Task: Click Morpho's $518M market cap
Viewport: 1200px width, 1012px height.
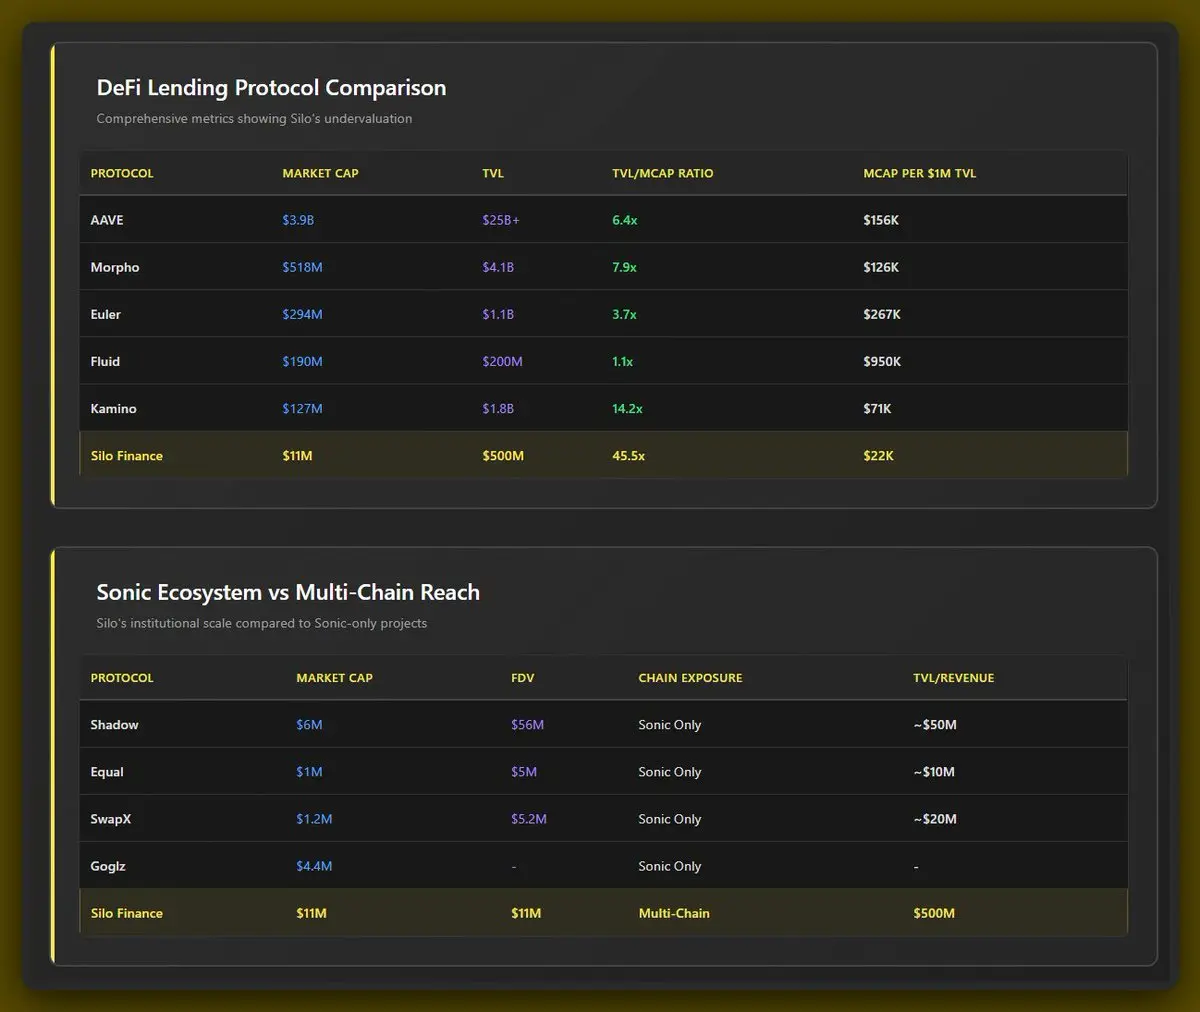Action: (x=302, y=267)
